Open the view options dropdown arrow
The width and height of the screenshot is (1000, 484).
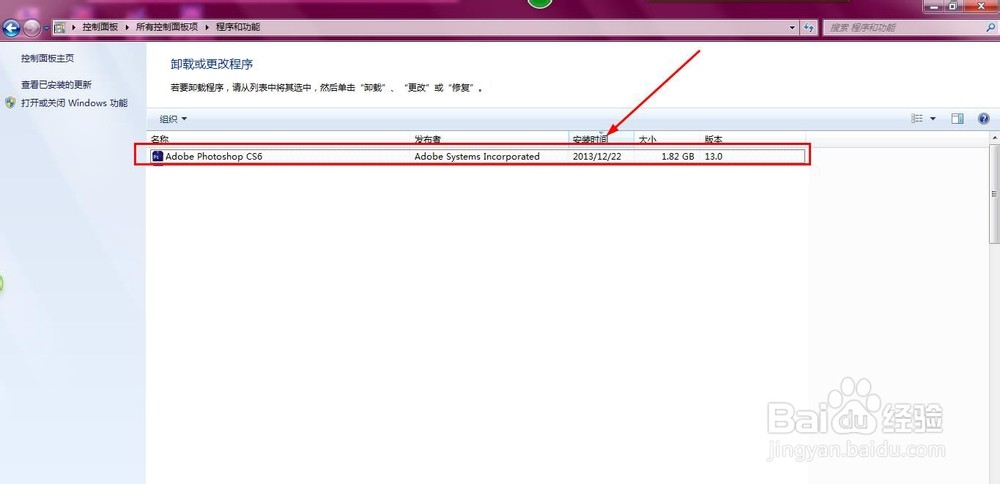(933, 119)
